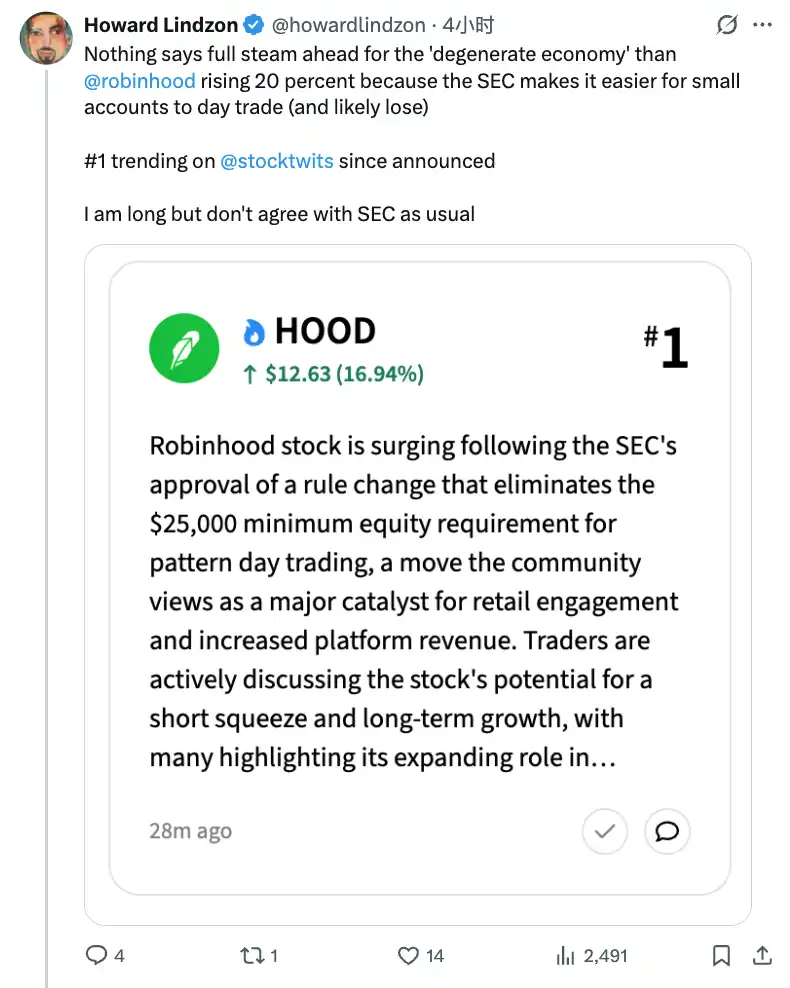Image resolution: width=790 pixels, height=988 pixels.
Task: Like the post with heart icon
Action: click(408, 955)
